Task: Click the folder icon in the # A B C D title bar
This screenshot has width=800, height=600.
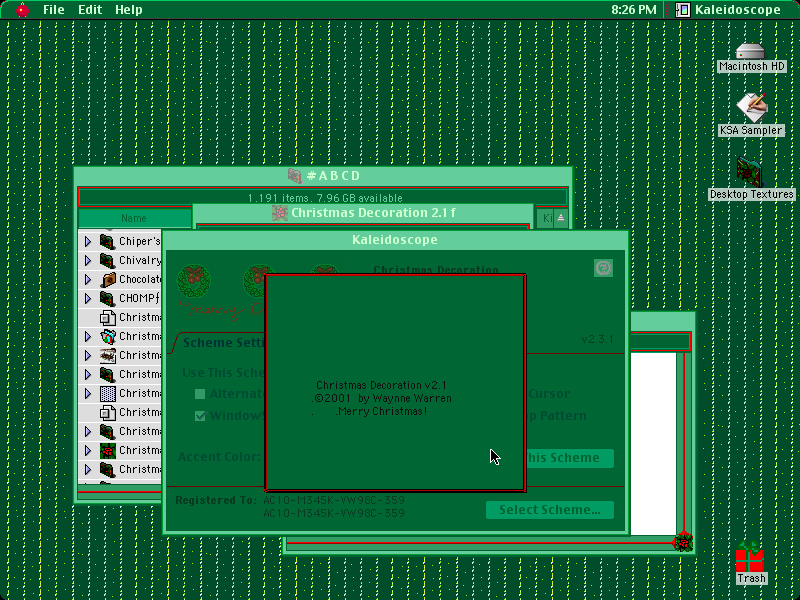Action: [x=295, y=176]
